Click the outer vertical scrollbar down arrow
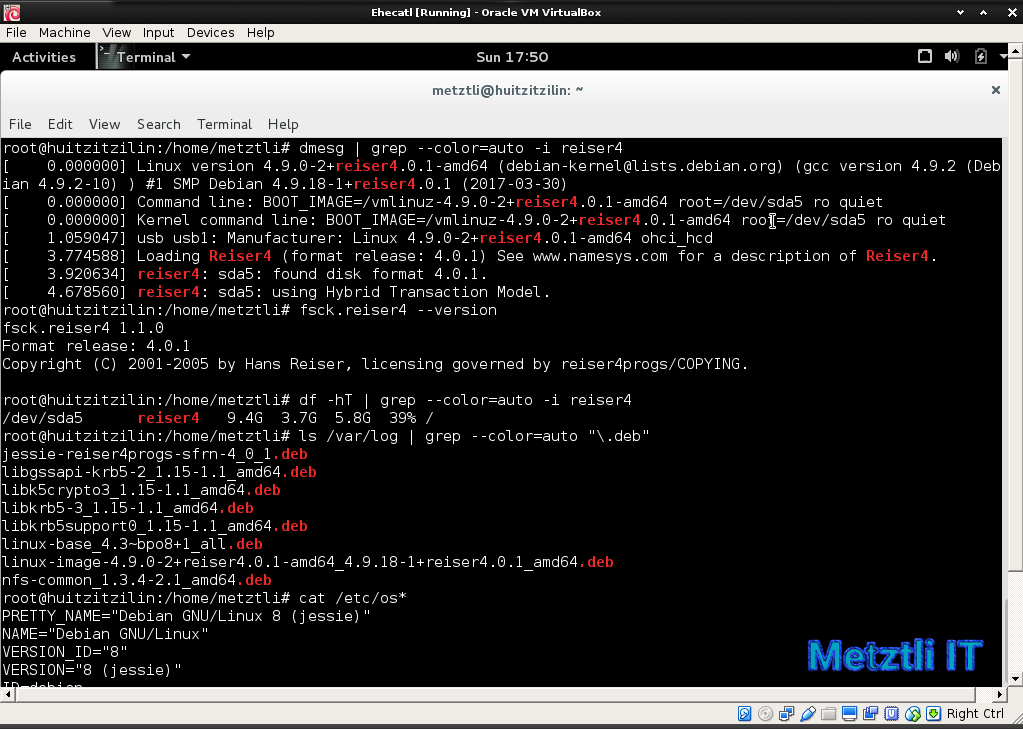The image size is (1023, 729). click(1015, 679)
